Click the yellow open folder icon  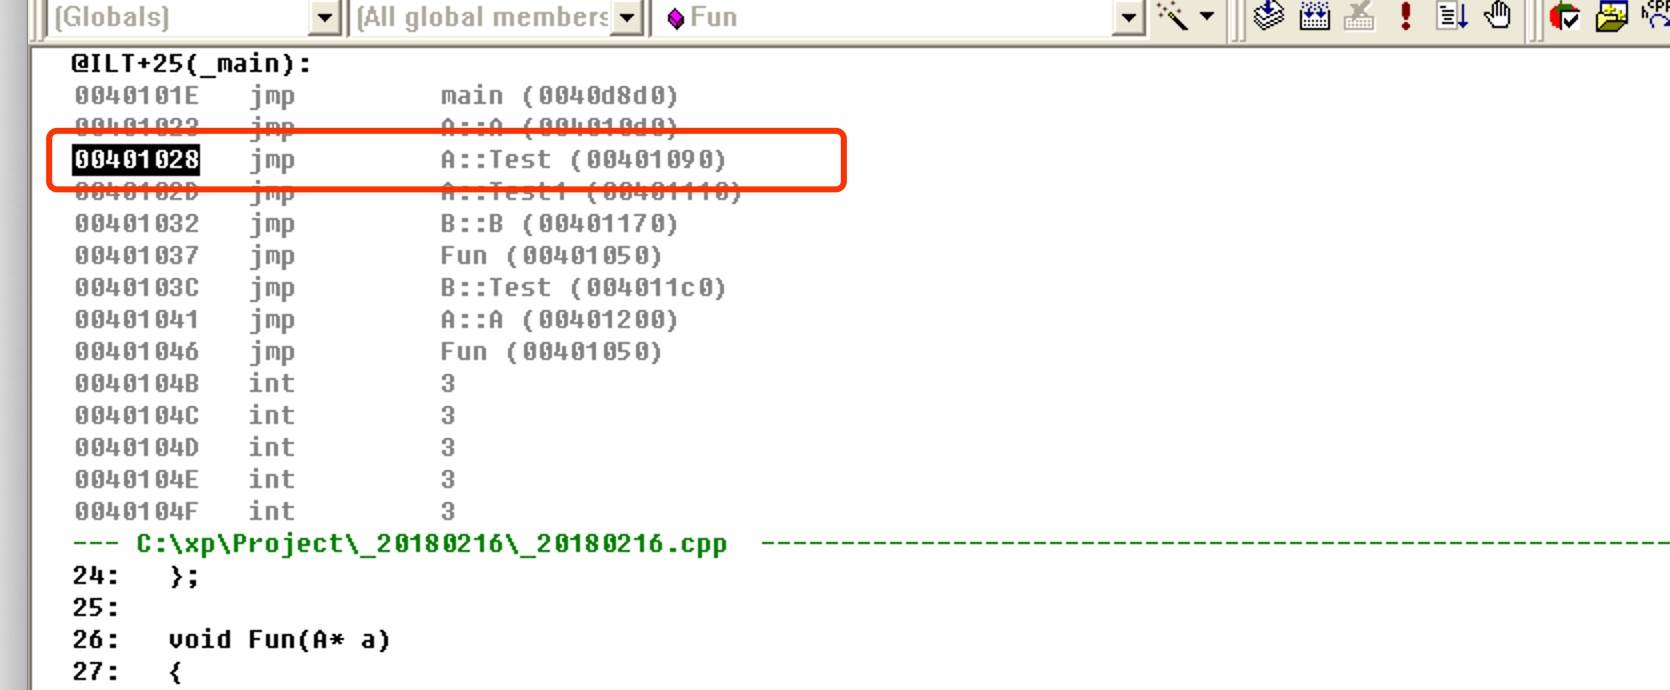1611,16
